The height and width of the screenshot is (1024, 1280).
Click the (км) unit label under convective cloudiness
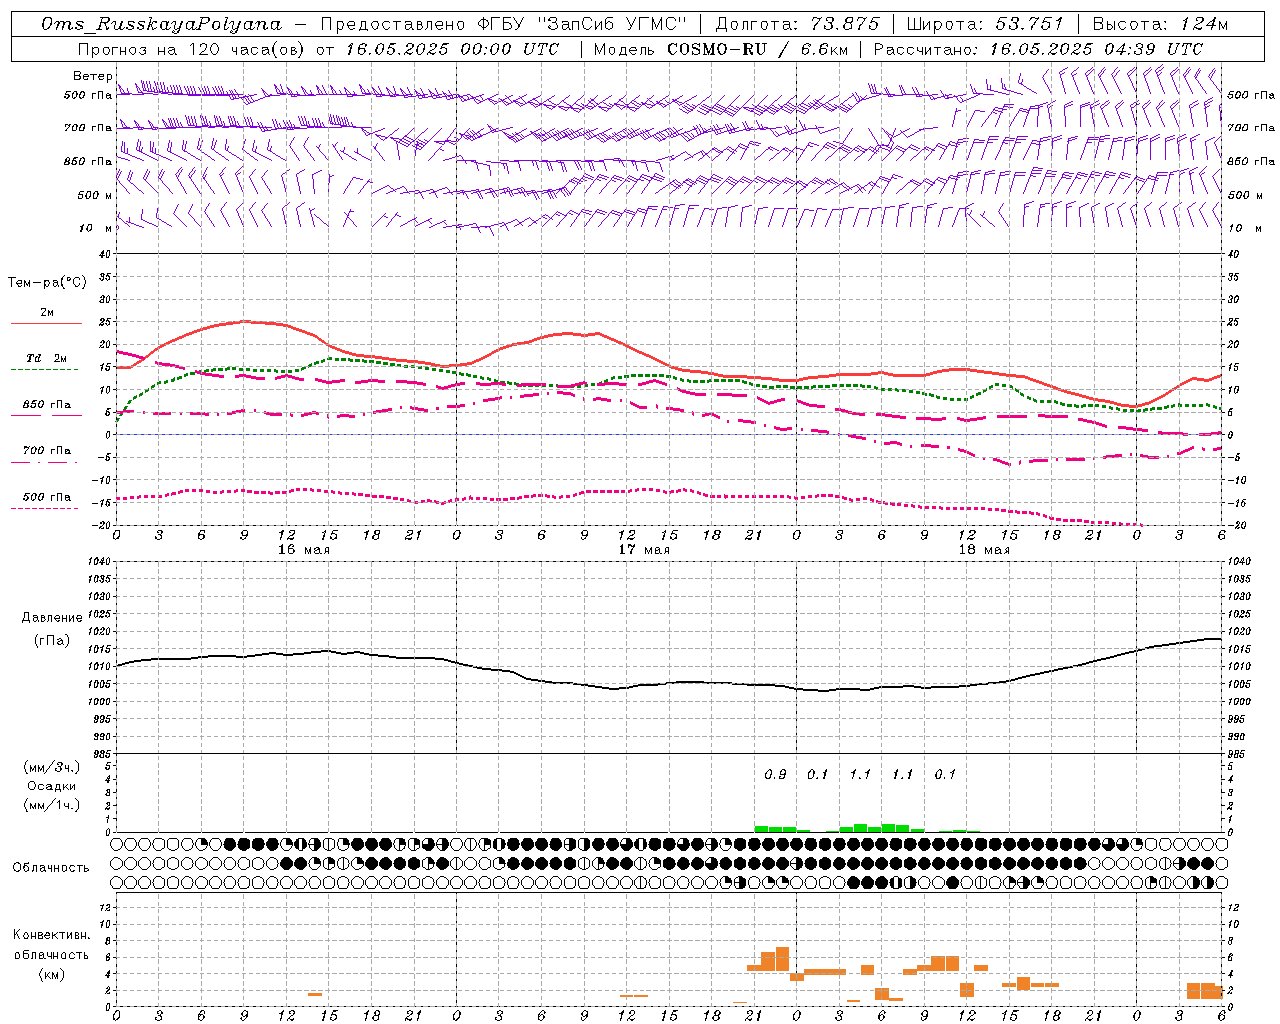click(51, 974)
